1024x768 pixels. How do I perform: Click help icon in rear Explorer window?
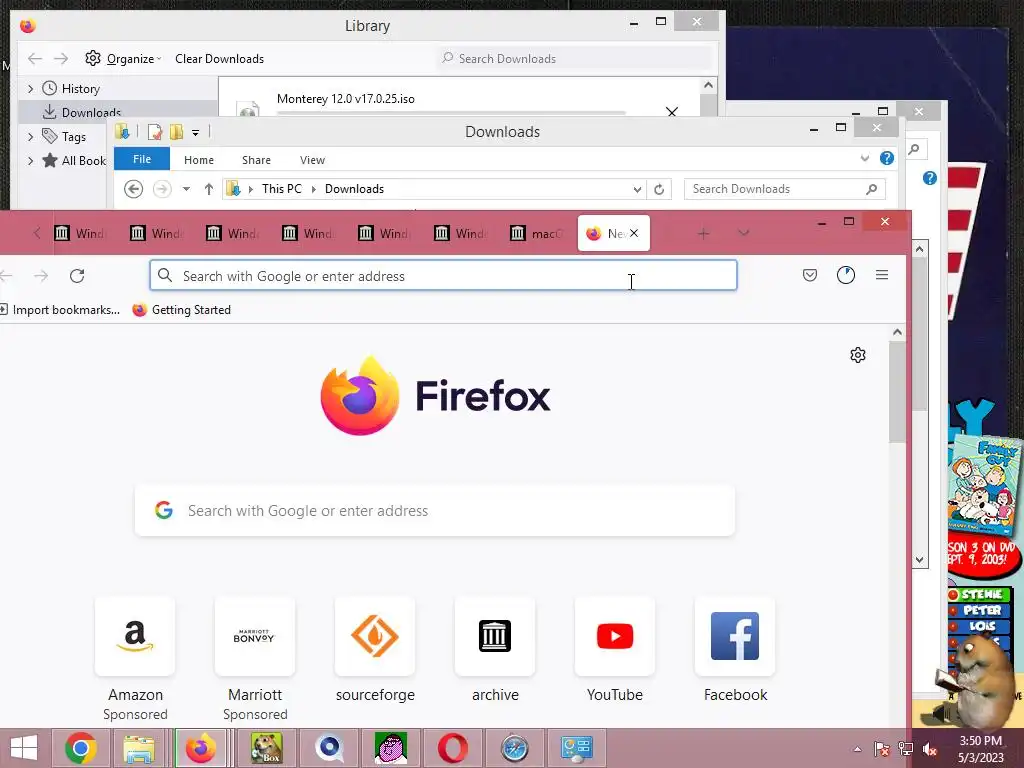point(929,178)
